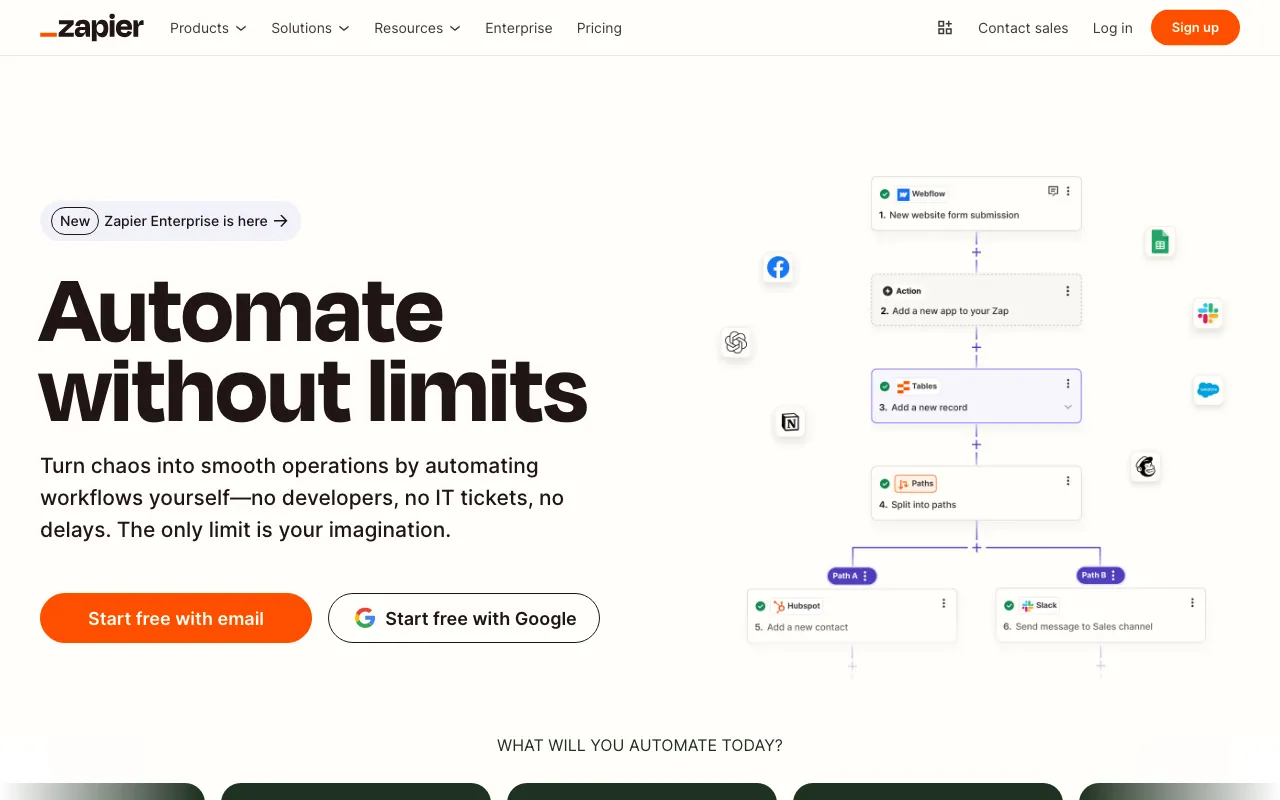Expand chevron on Add a new record step

1068,407
